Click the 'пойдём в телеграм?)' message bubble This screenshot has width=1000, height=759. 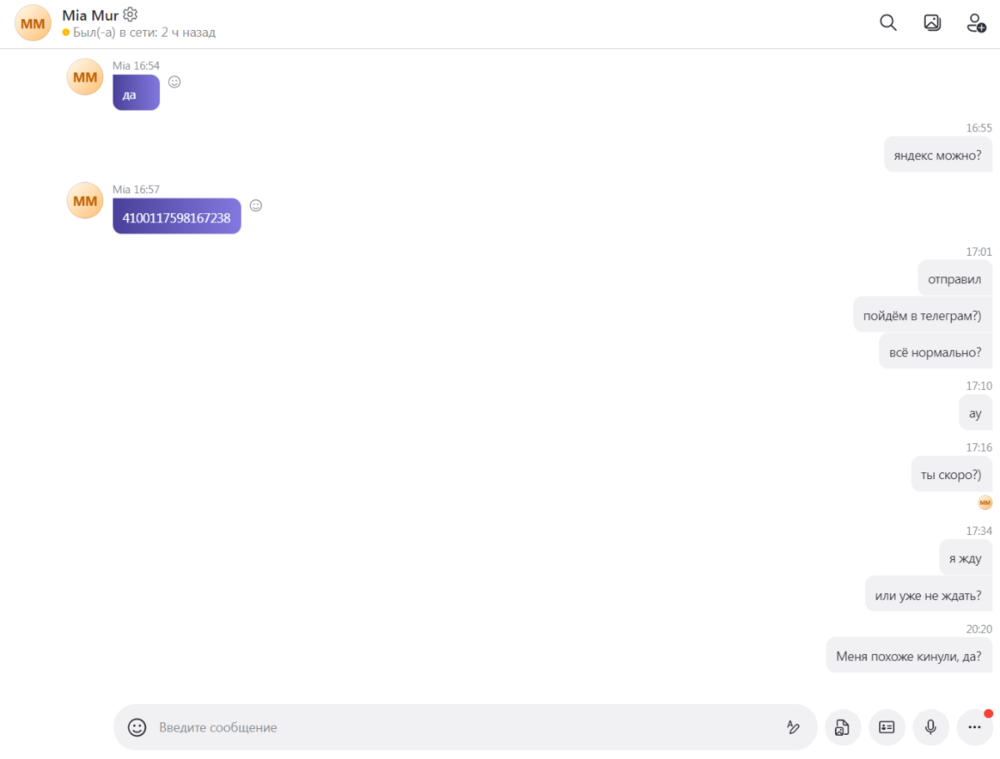(922, 315)
